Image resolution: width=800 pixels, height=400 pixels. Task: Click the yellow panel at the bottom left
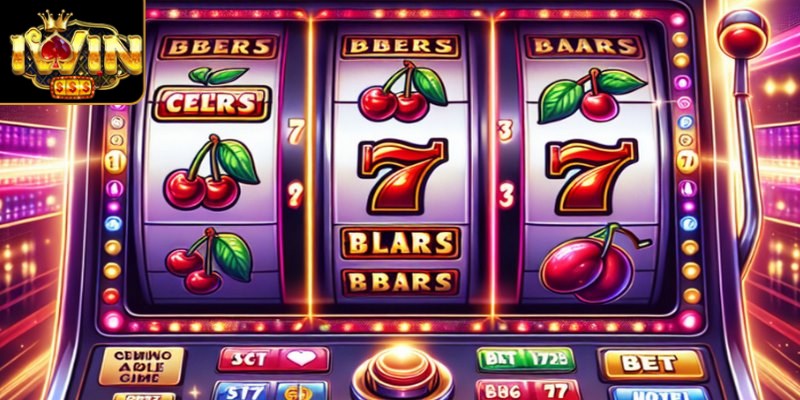point(141,366)
